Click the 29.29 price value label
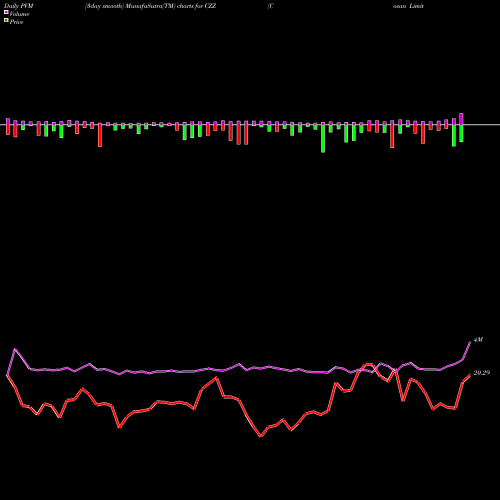The image size is (500, 500). pyautogui.click(x=482, y=373)
